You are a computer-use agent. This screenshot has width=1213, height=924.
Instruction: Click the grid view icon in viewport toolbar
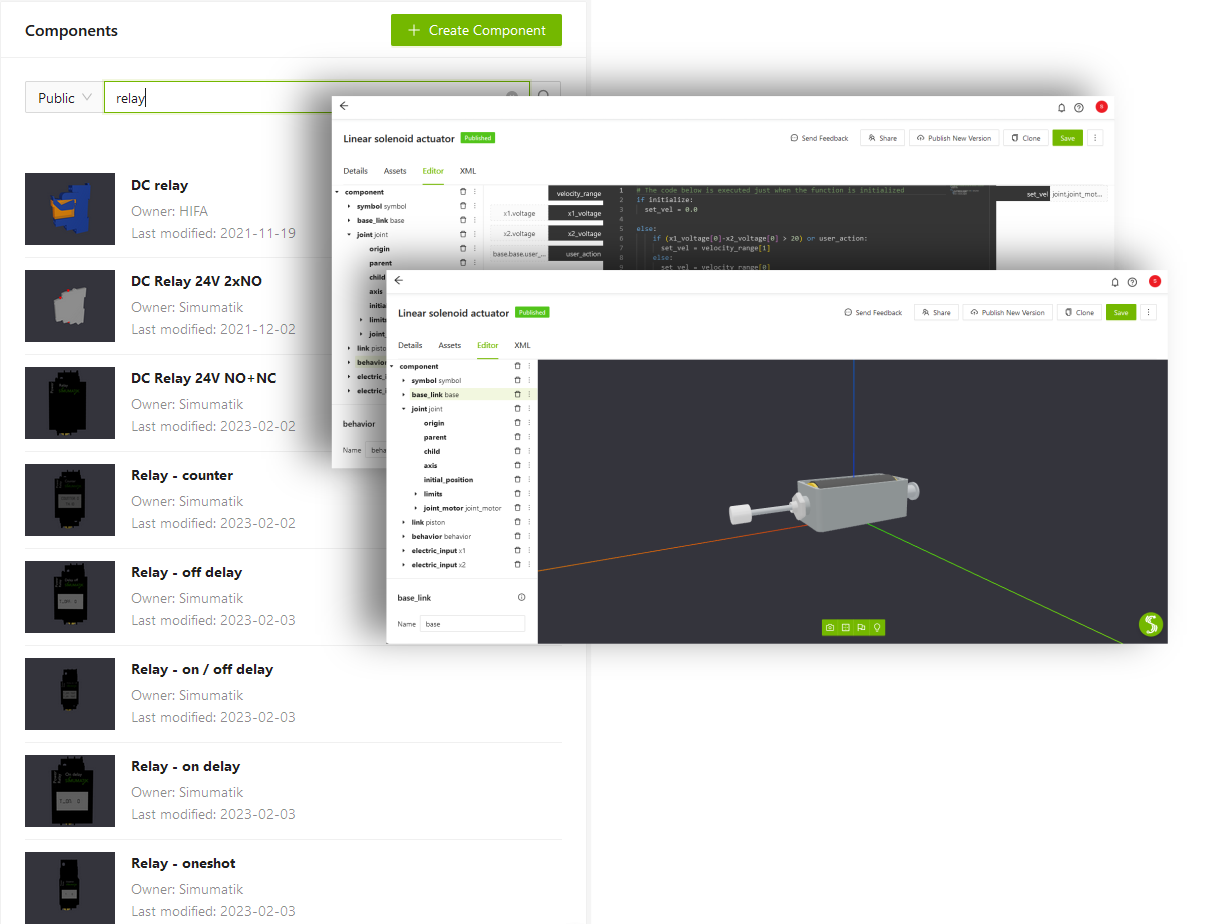[x=845, y=628]
